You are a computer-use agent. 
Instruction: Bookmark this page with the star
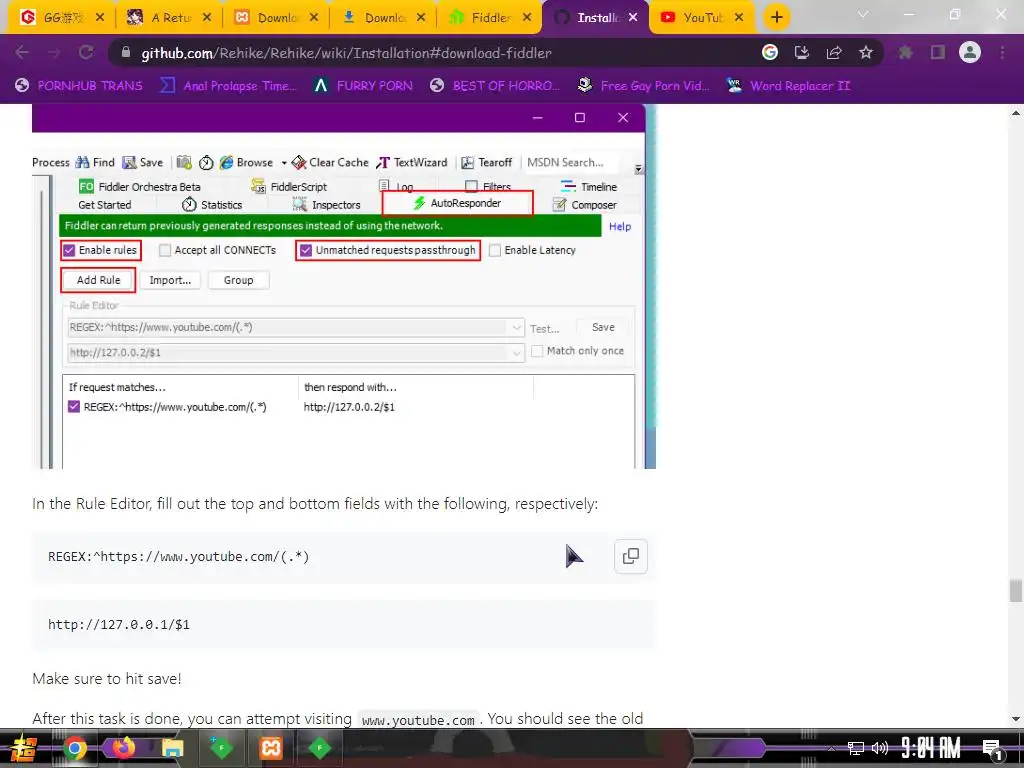pyautogui.click(x=866, y=52)
